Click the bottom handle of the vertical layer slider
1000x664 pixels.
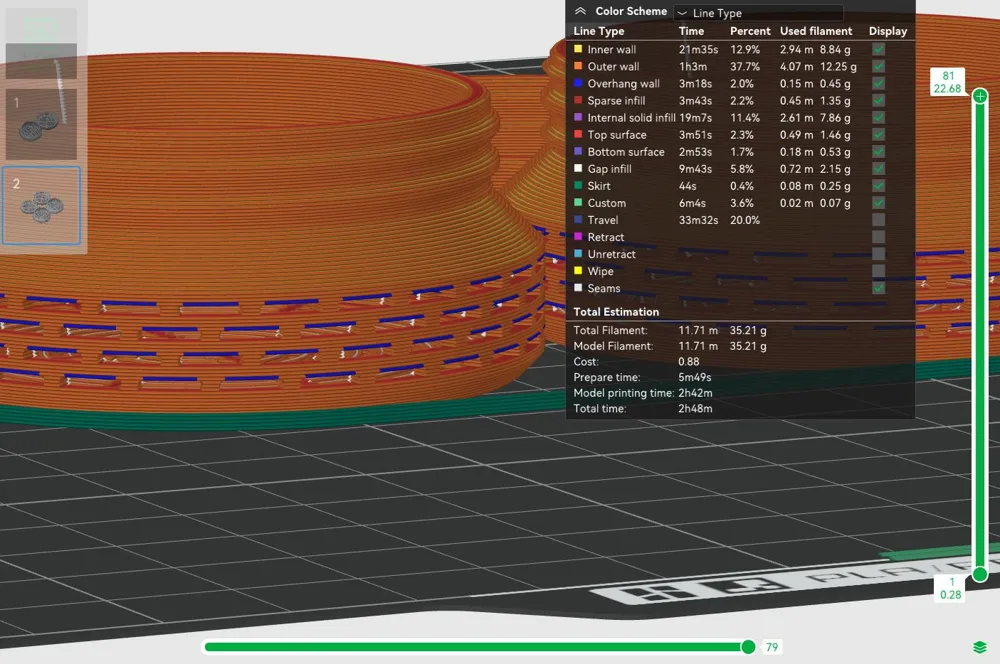(980, 574)
